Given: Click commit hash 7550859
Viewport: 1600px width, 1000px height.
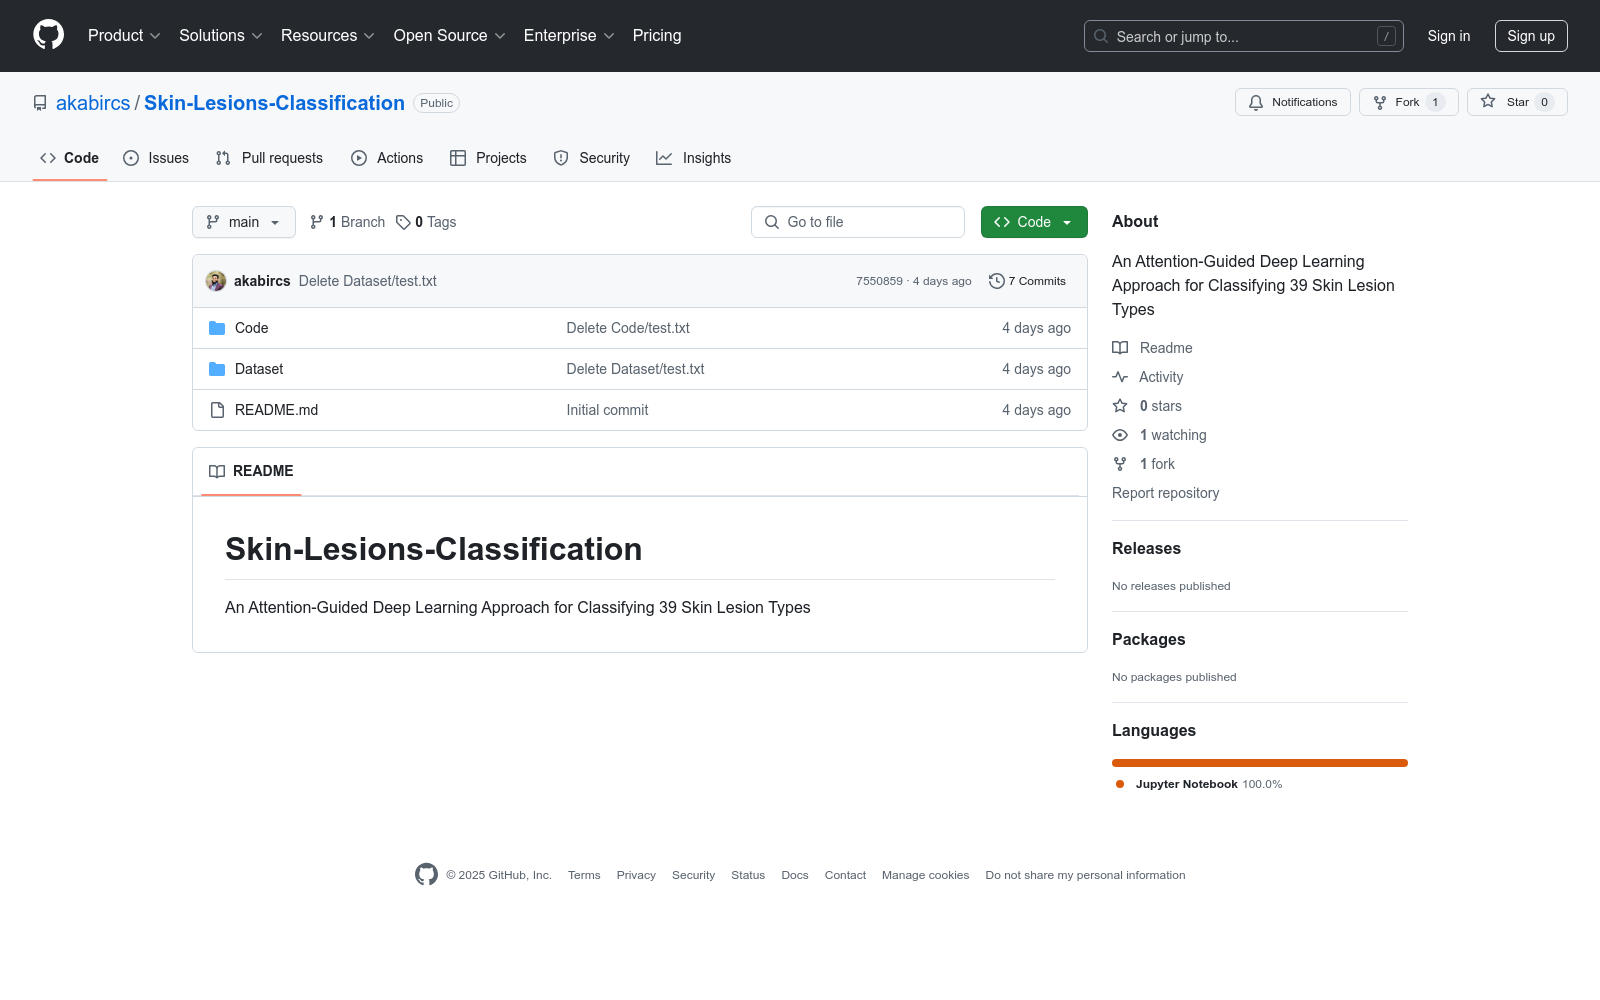Looking at the screenshot, I should pos(879,281).
